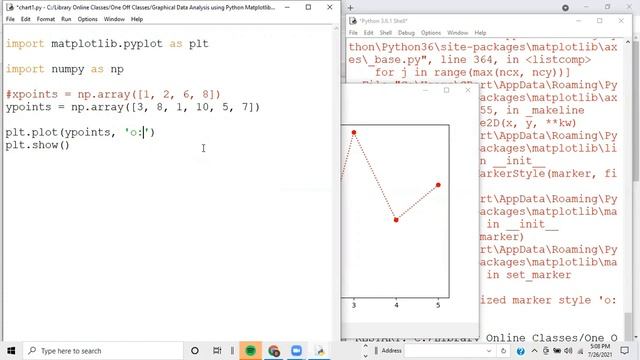This screenshot has width=640, height=360.
Task: Click the taskbar toolbar scroll up arrow
Action: (x=365, y=346)
